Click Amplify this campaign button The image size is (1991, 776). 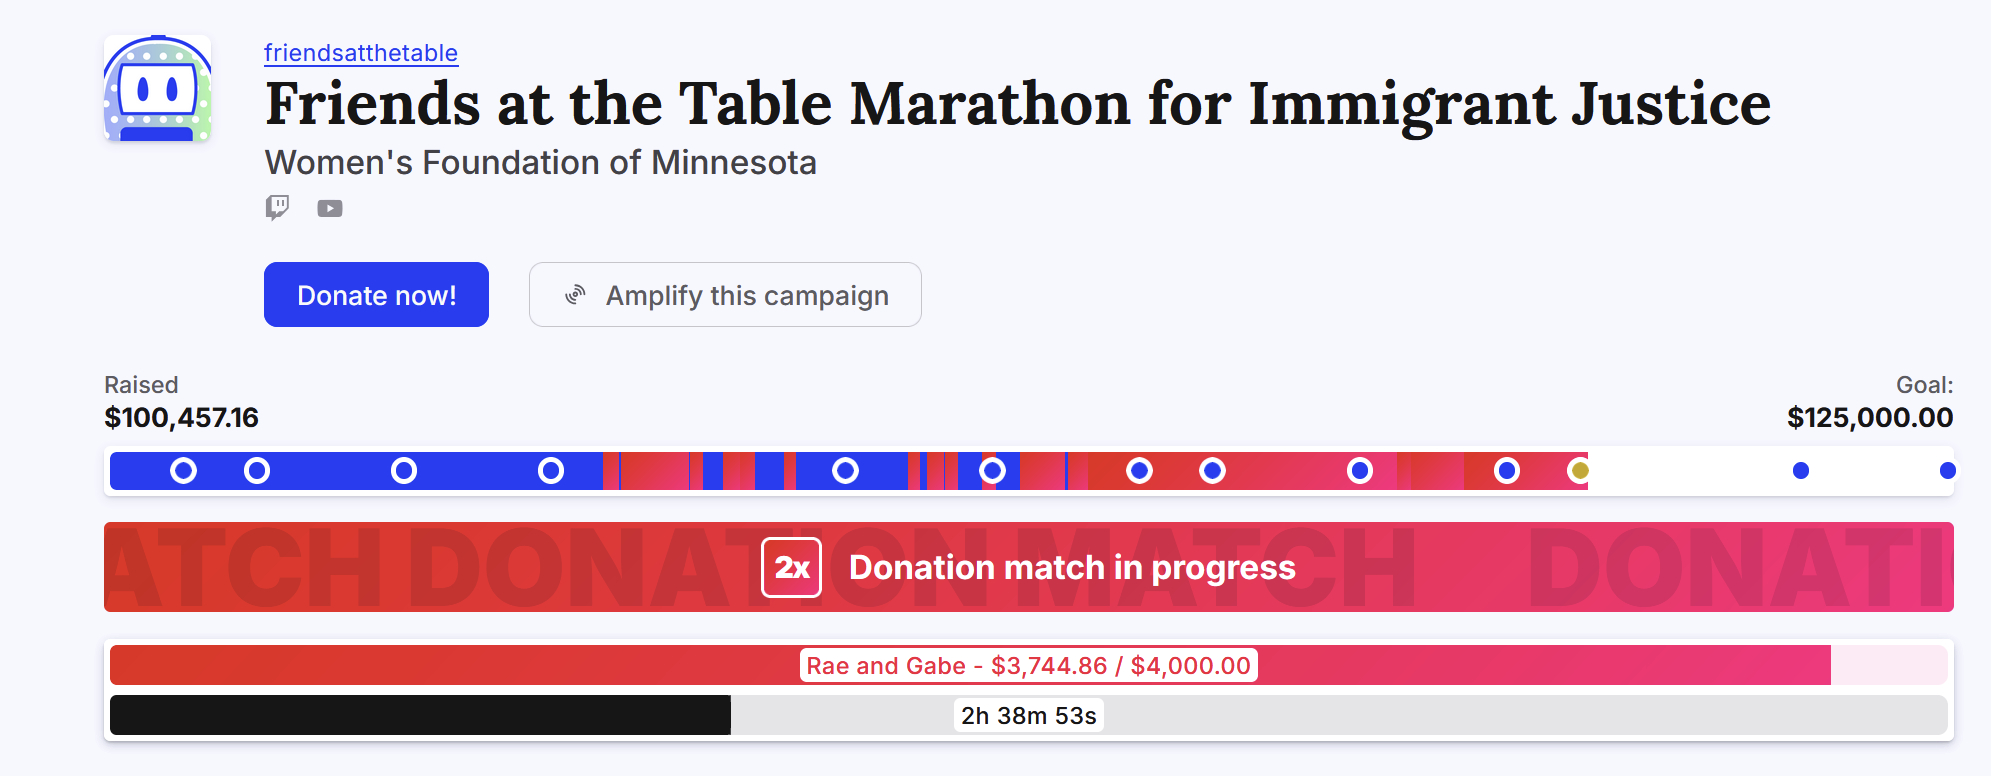click(x=725, y=295)
